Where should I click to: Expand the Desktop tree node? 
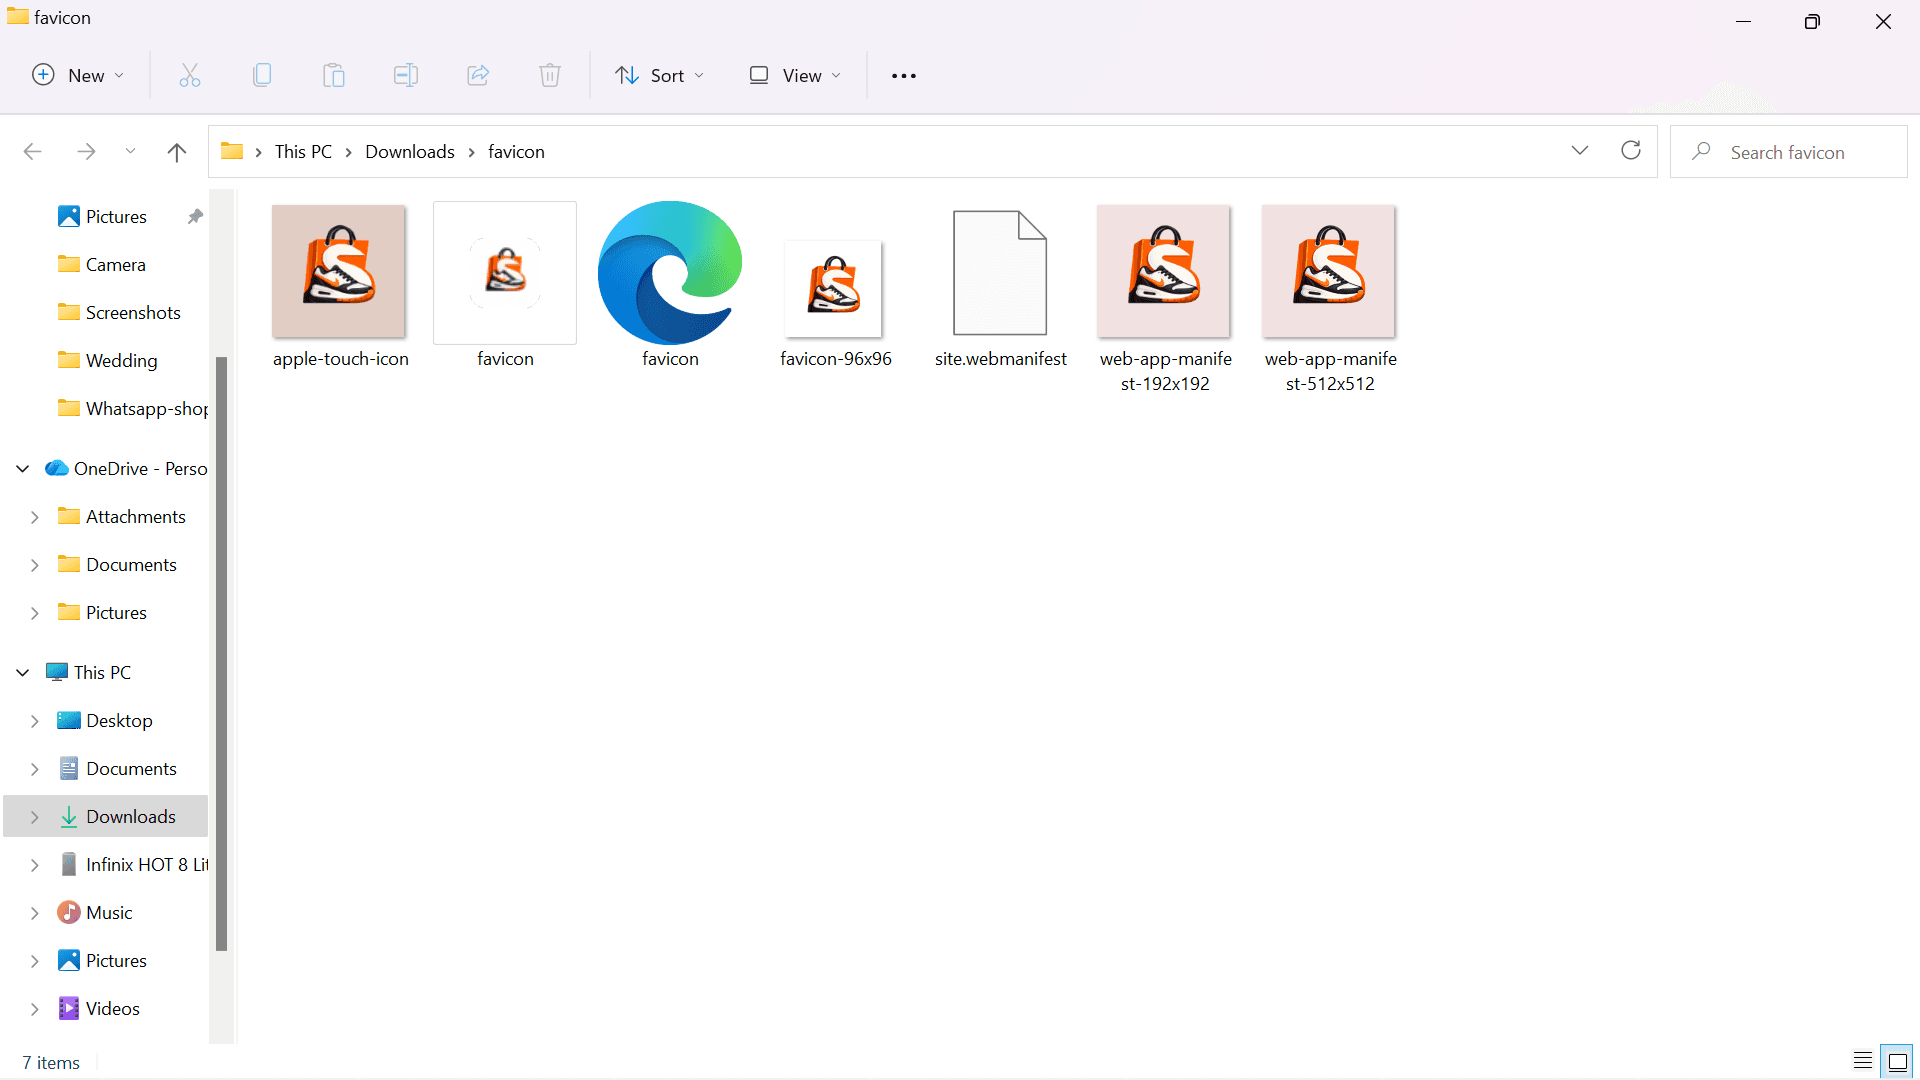coord(35,721)
